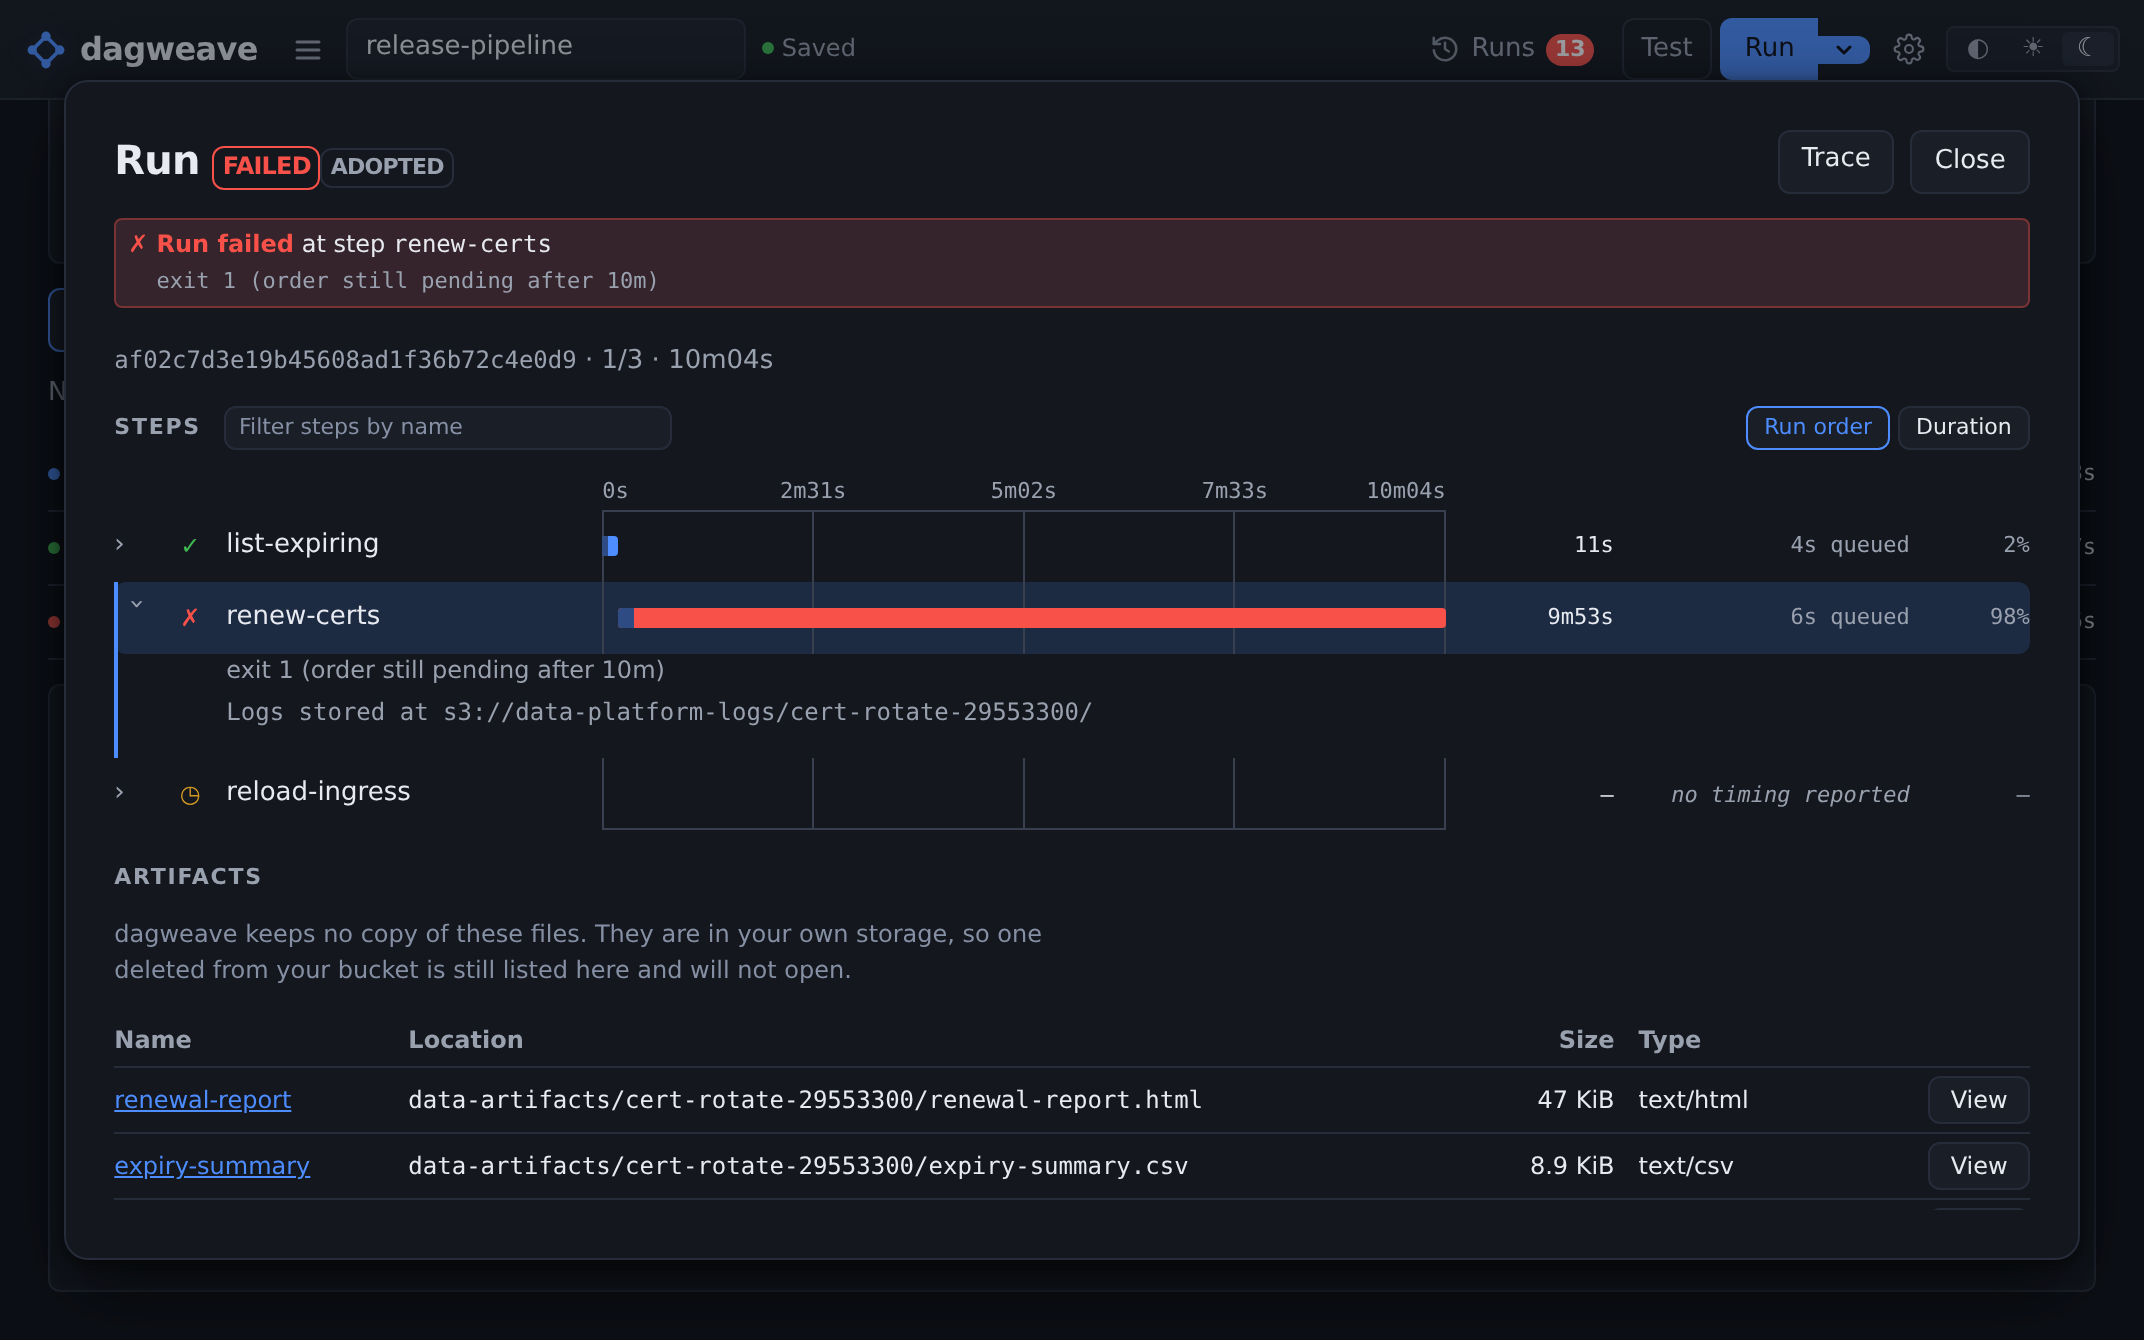Click the ADOPTED badge
The height and width of the screenshot is (1340, 2144).
tap(387, 167)
